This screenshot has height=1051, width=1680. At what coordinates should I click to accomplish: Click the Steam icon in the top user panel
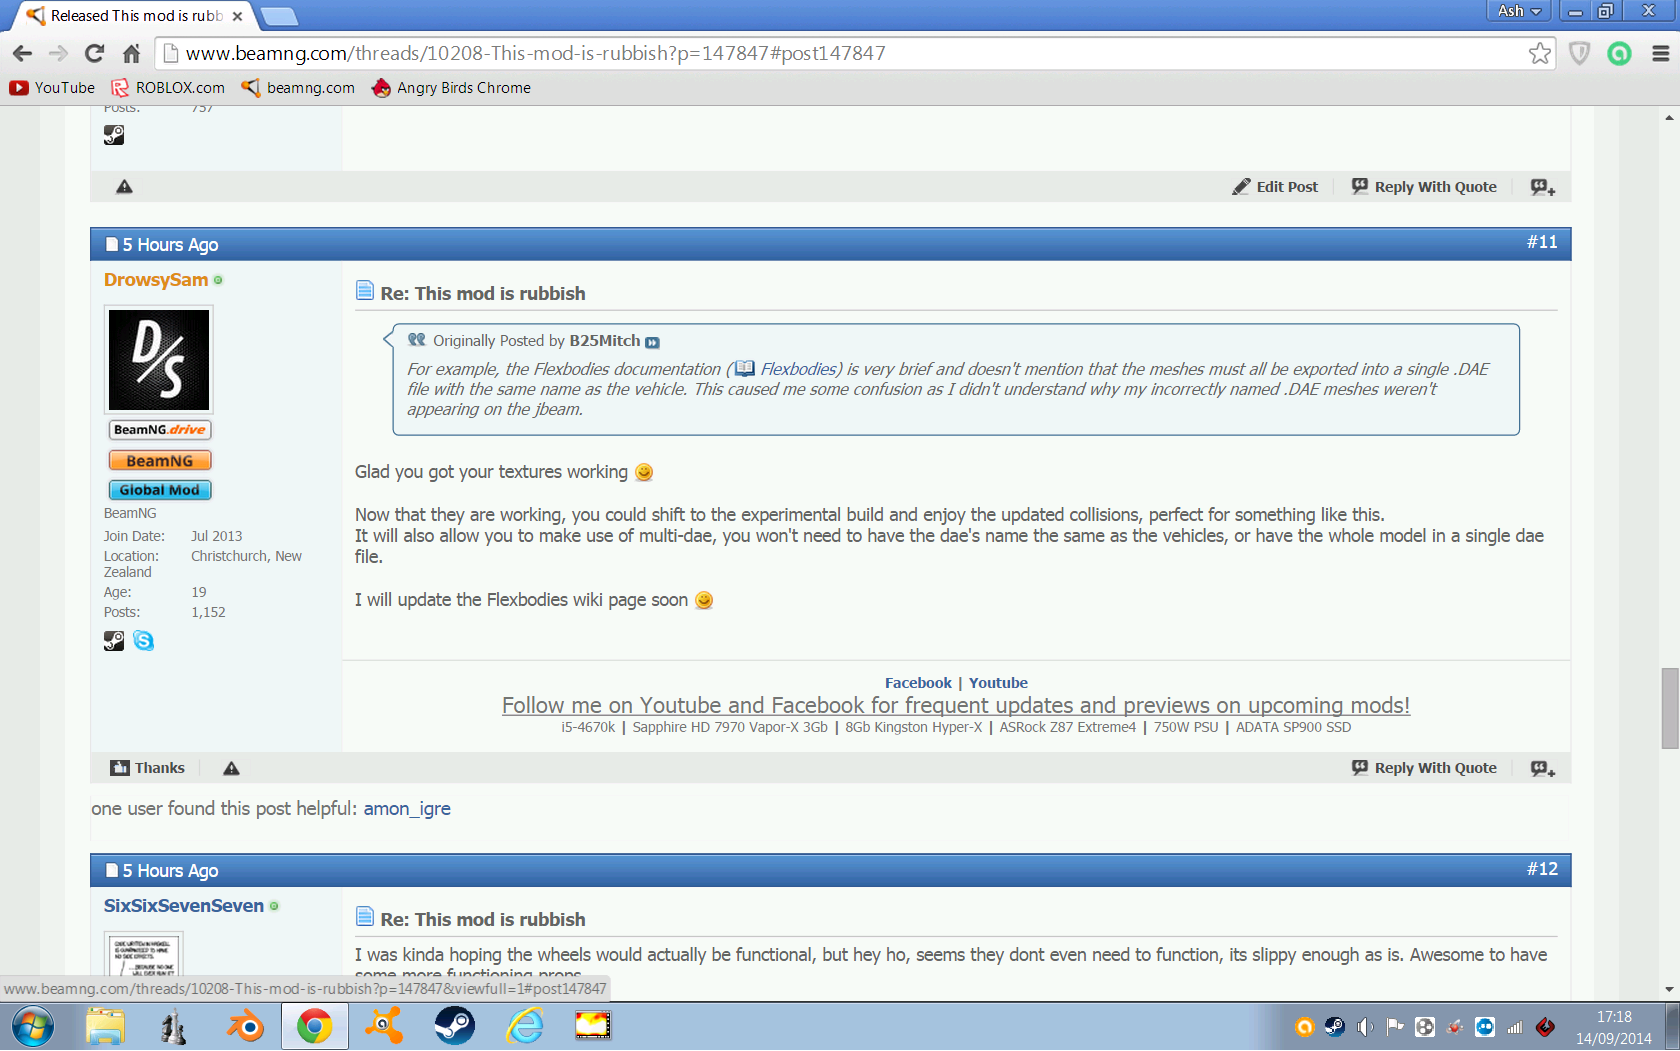click(114, 136)
